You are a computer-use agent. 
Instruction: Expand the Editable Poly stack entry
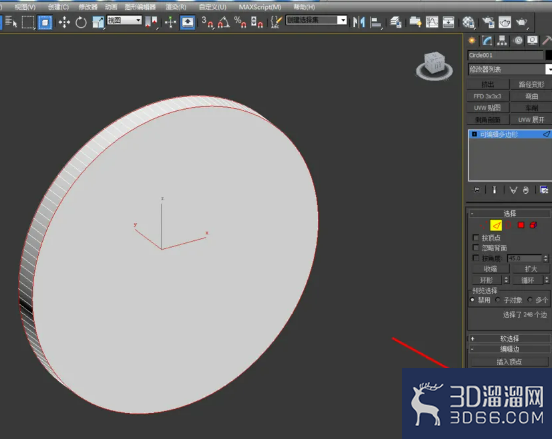(474, 134)
